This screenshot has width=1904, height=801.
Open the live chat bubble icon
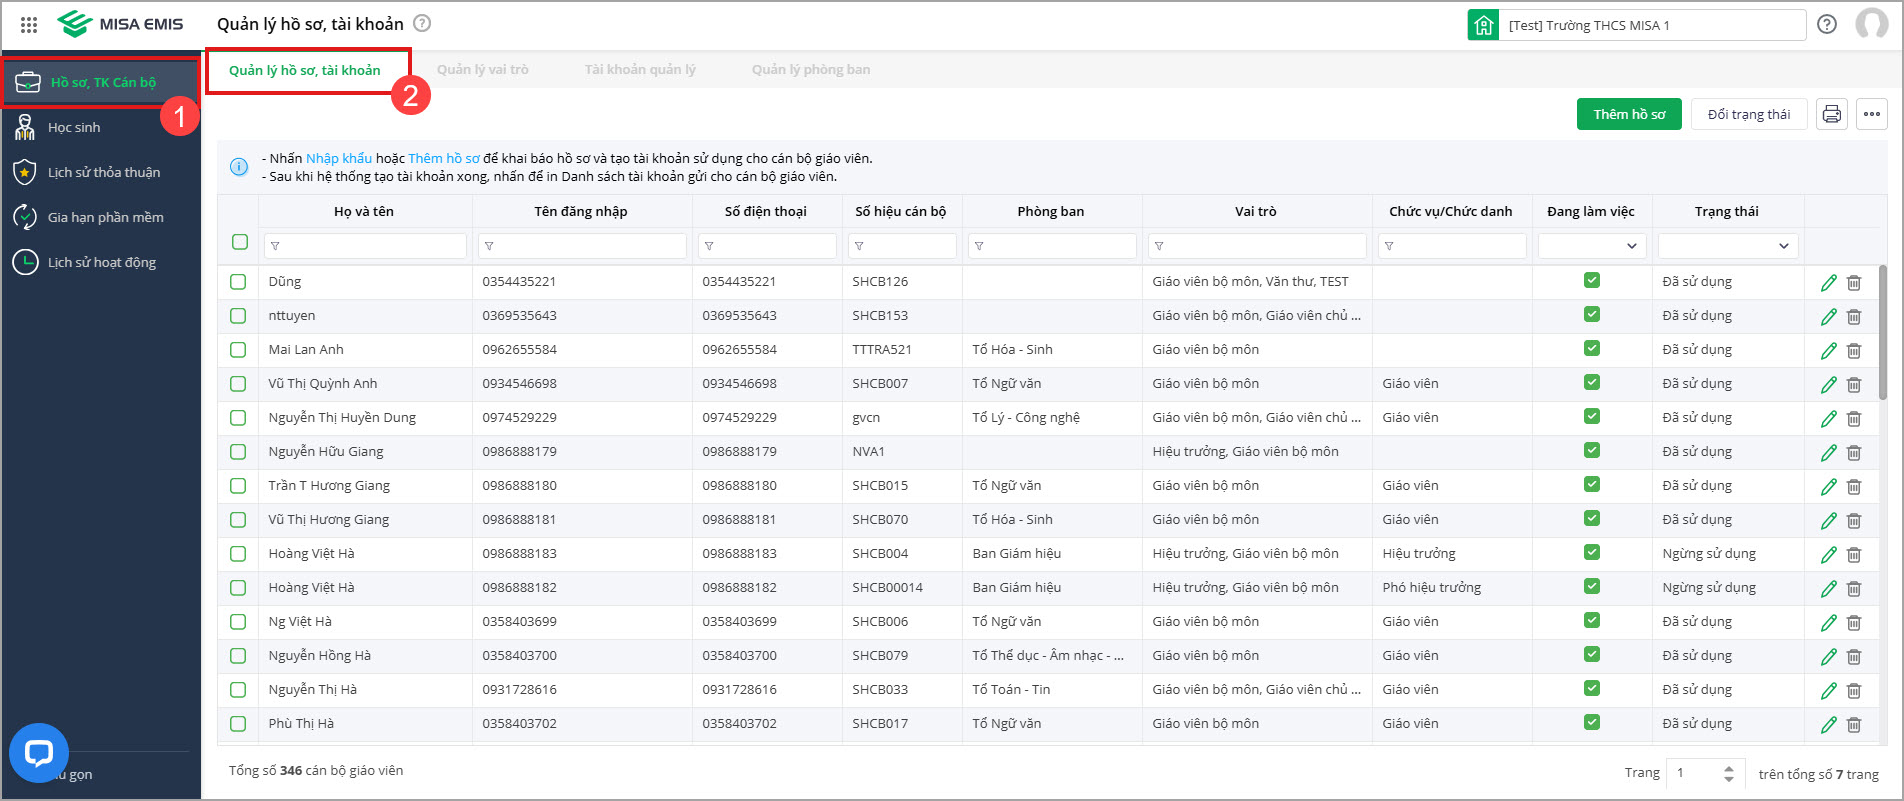click(39, 752)
